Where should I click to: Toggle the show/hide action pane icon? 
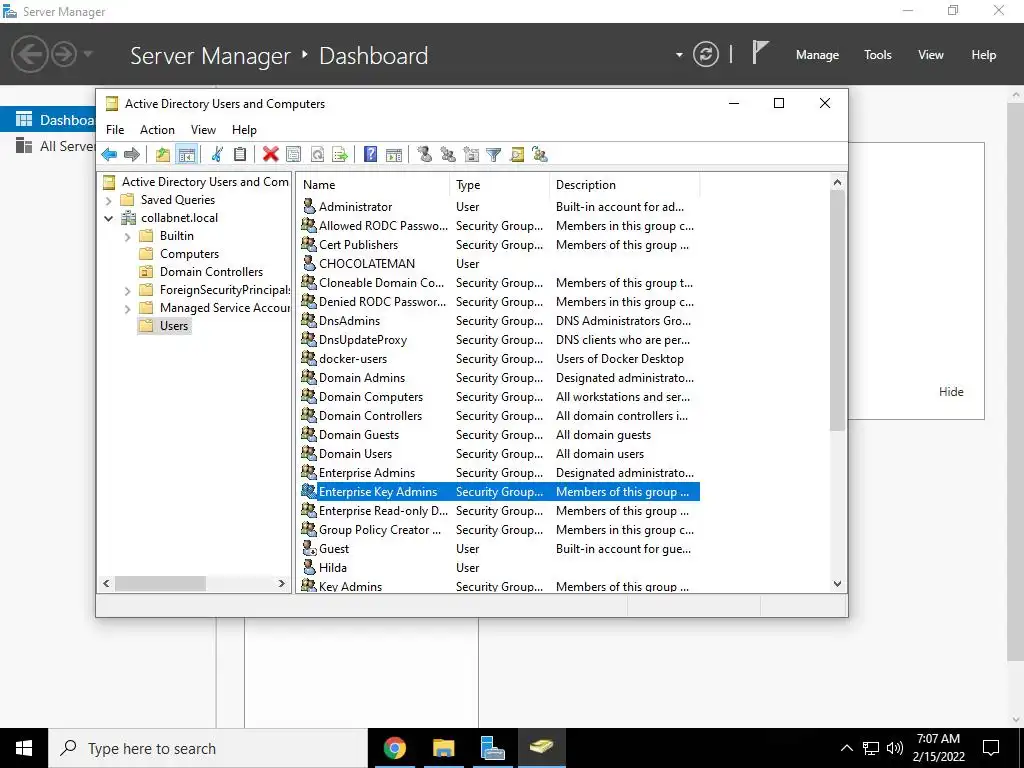point(394,155)
